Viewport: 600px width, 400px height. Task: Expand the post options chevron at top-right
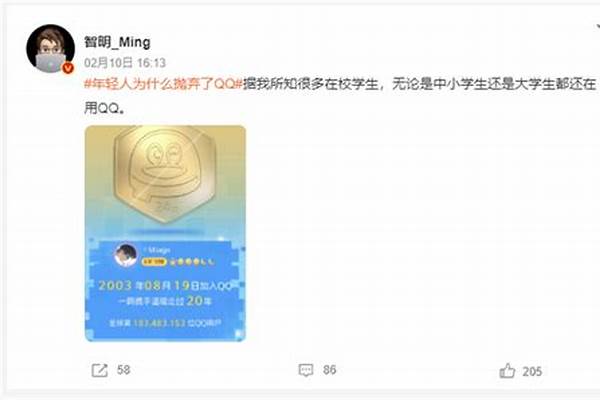(598, 27)
